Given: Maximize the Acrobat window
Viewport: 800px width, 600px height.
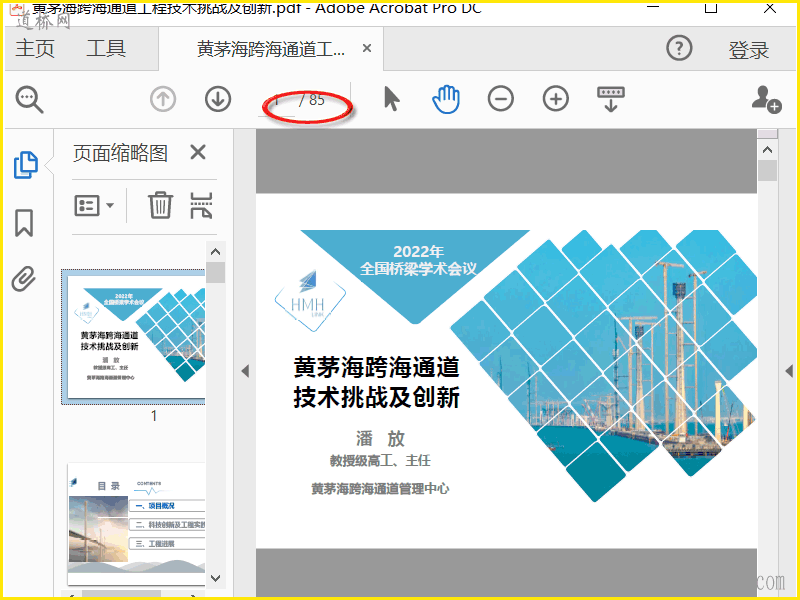Looking at the screenshot, I should click(x=711, y=7).
